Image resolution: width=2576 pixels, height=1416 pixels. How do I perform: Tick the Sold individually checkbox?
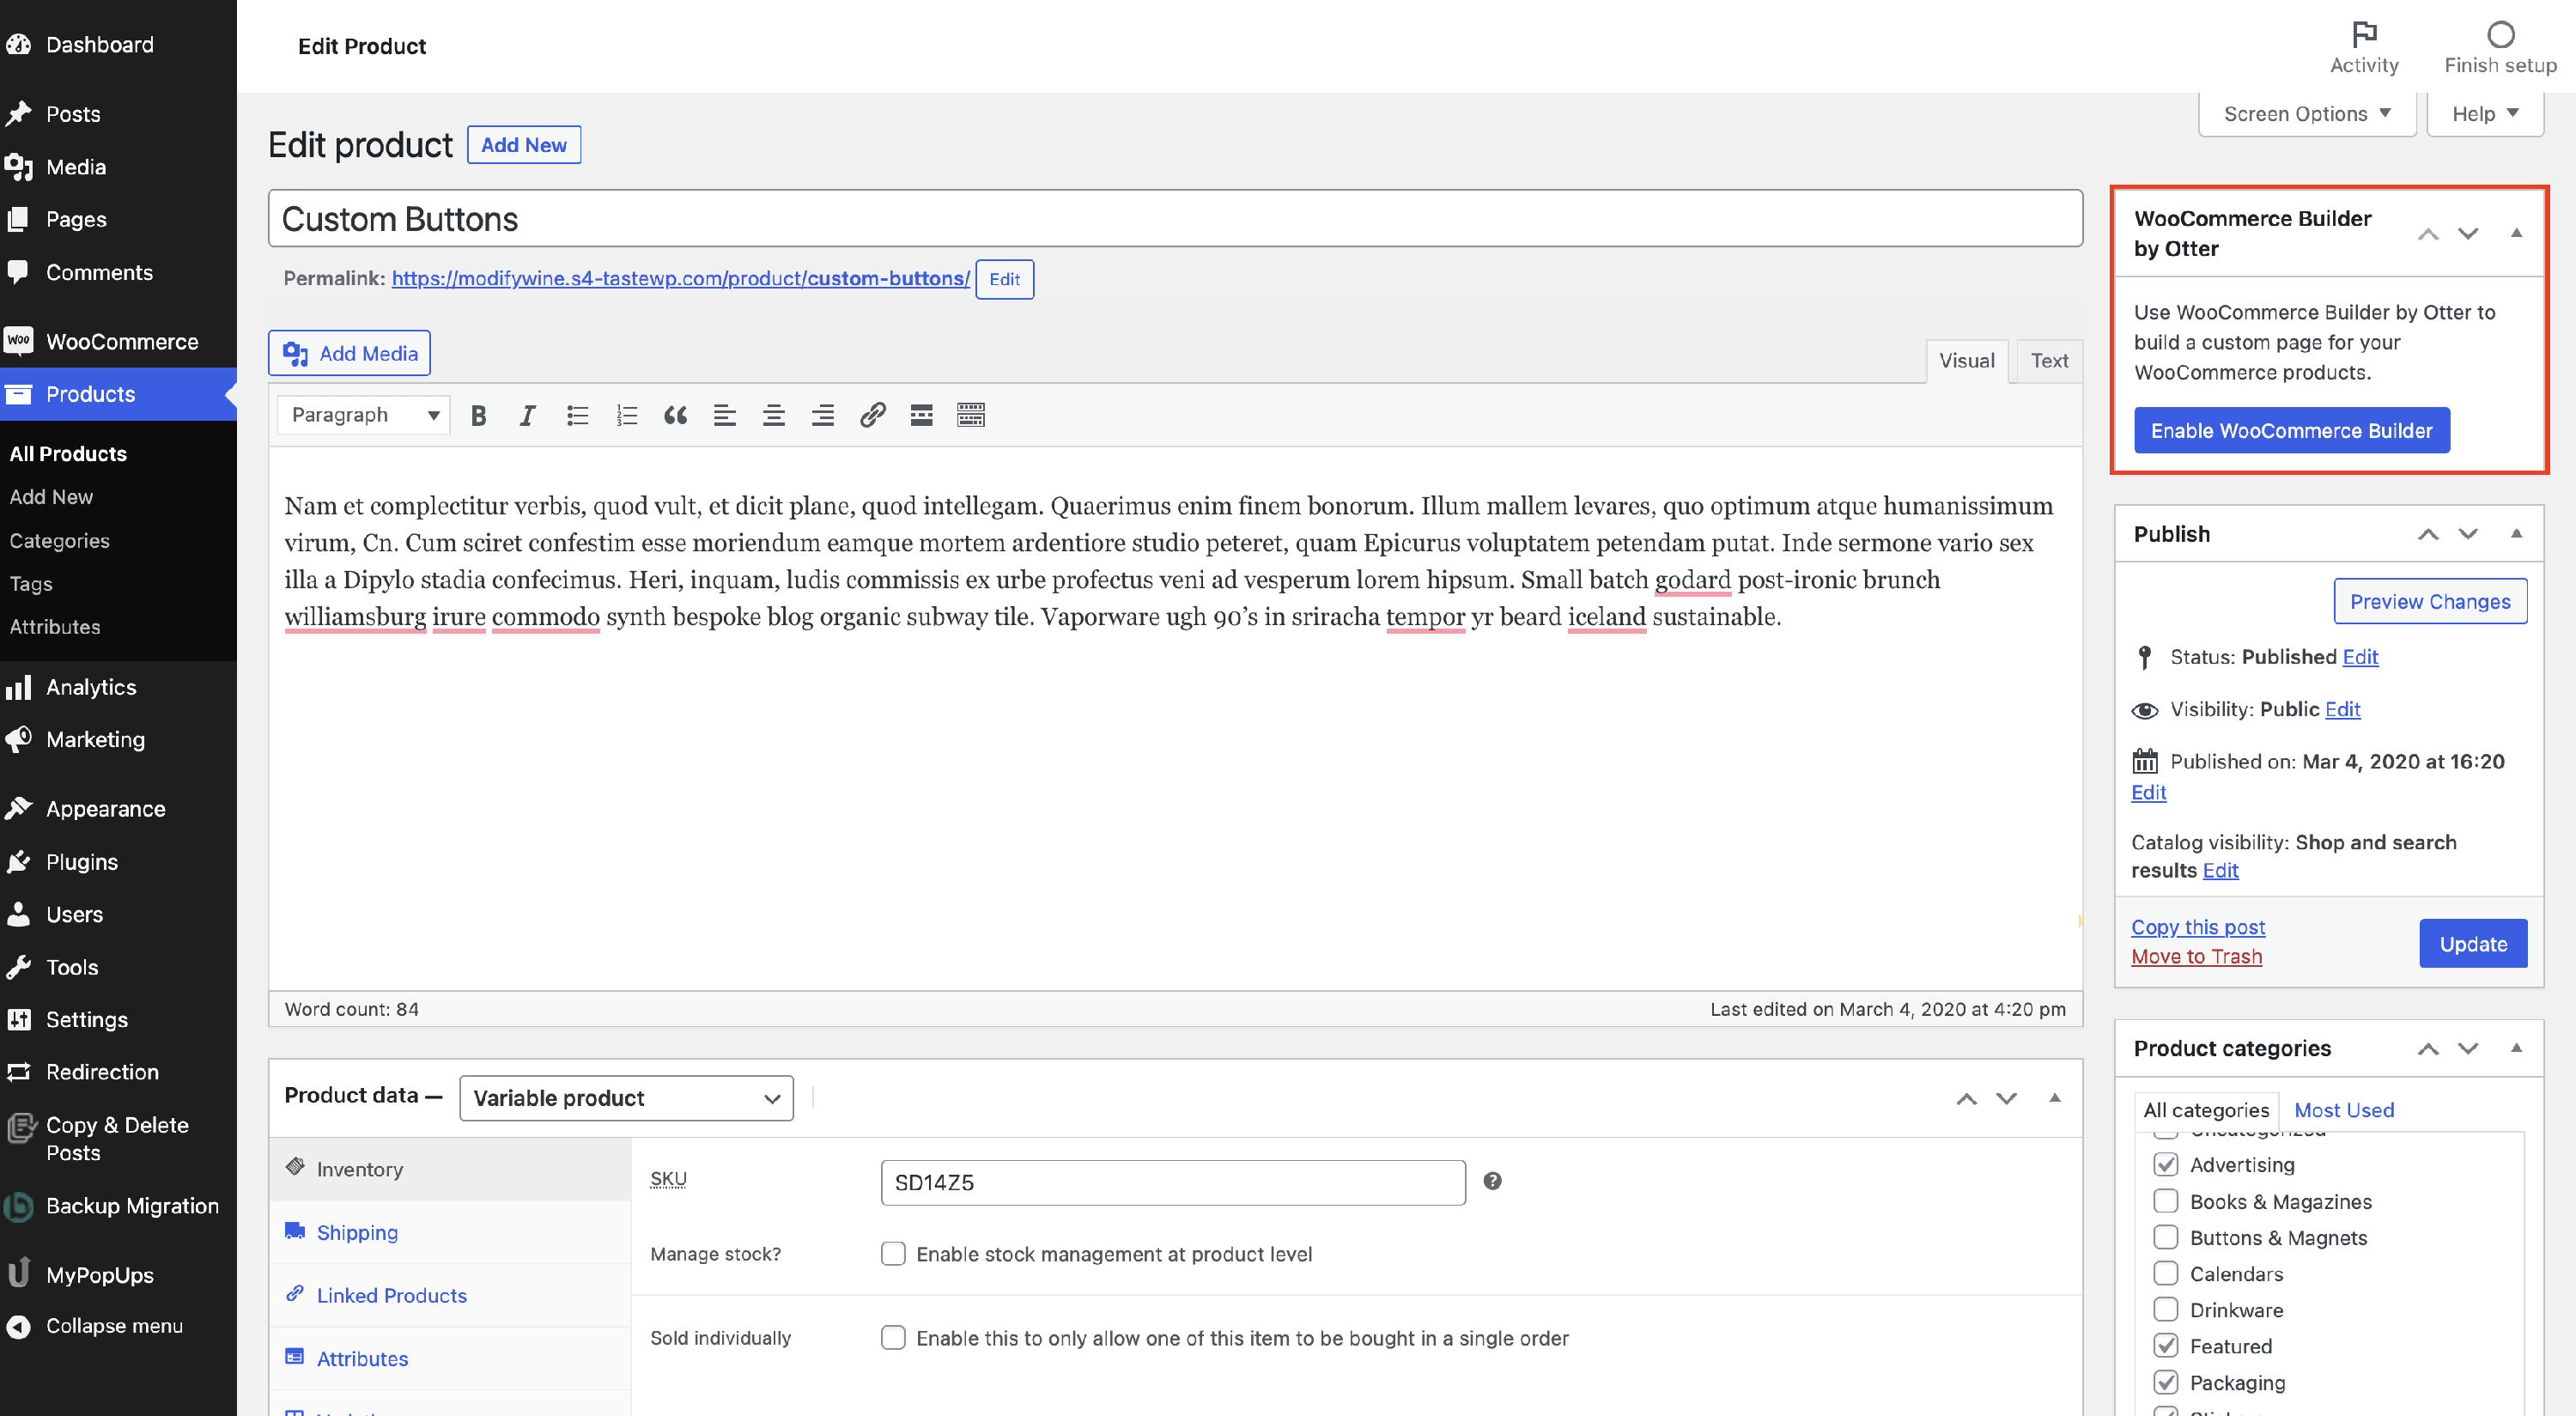(893, 1337)
